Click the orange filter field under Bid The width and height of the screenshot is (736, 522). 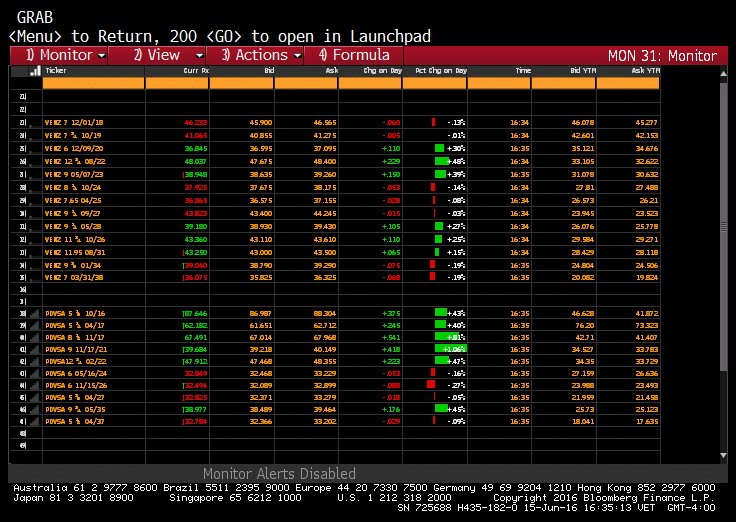coord(241,84)
